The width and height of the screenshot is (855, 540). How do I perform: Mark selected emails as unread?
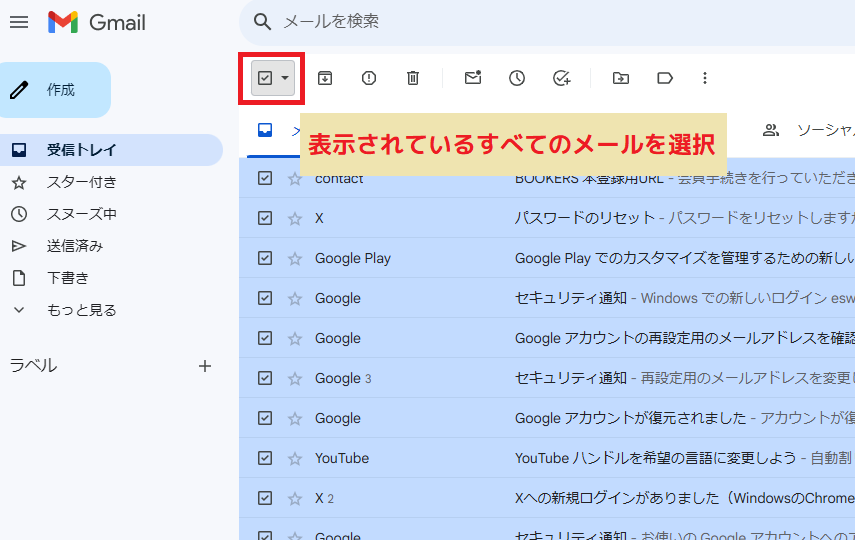(x=473, y=78)
